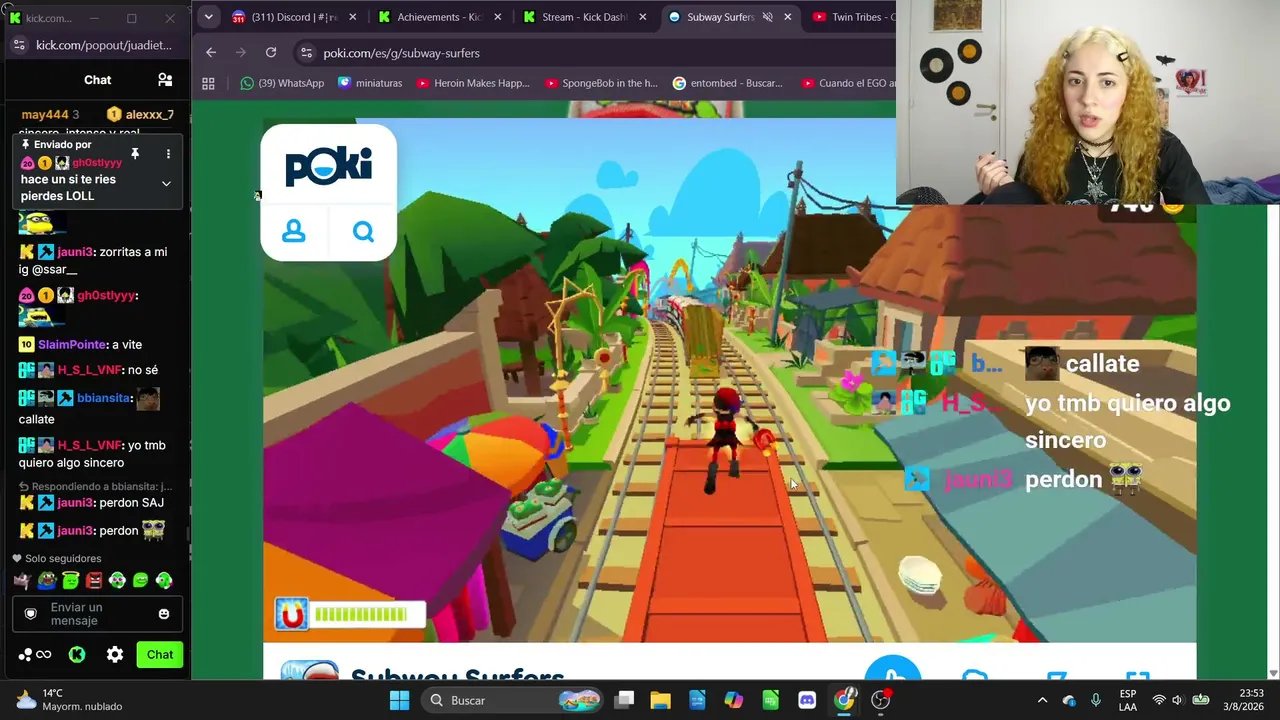Screen dimensions: 1280x720
Task: Click the Poki logo
Action: coord(328,166)
